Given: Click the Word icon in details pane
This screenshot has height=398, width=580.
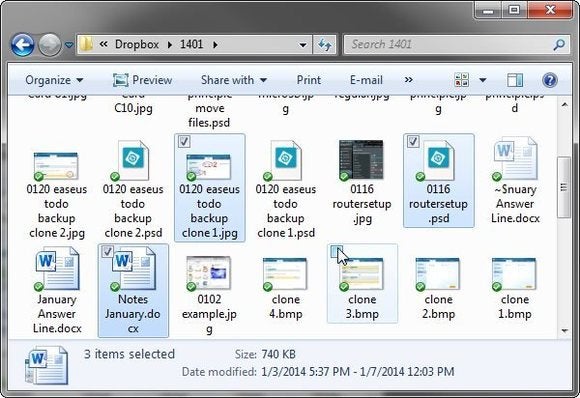Looking at the screenshot, I should click(46, 365).
